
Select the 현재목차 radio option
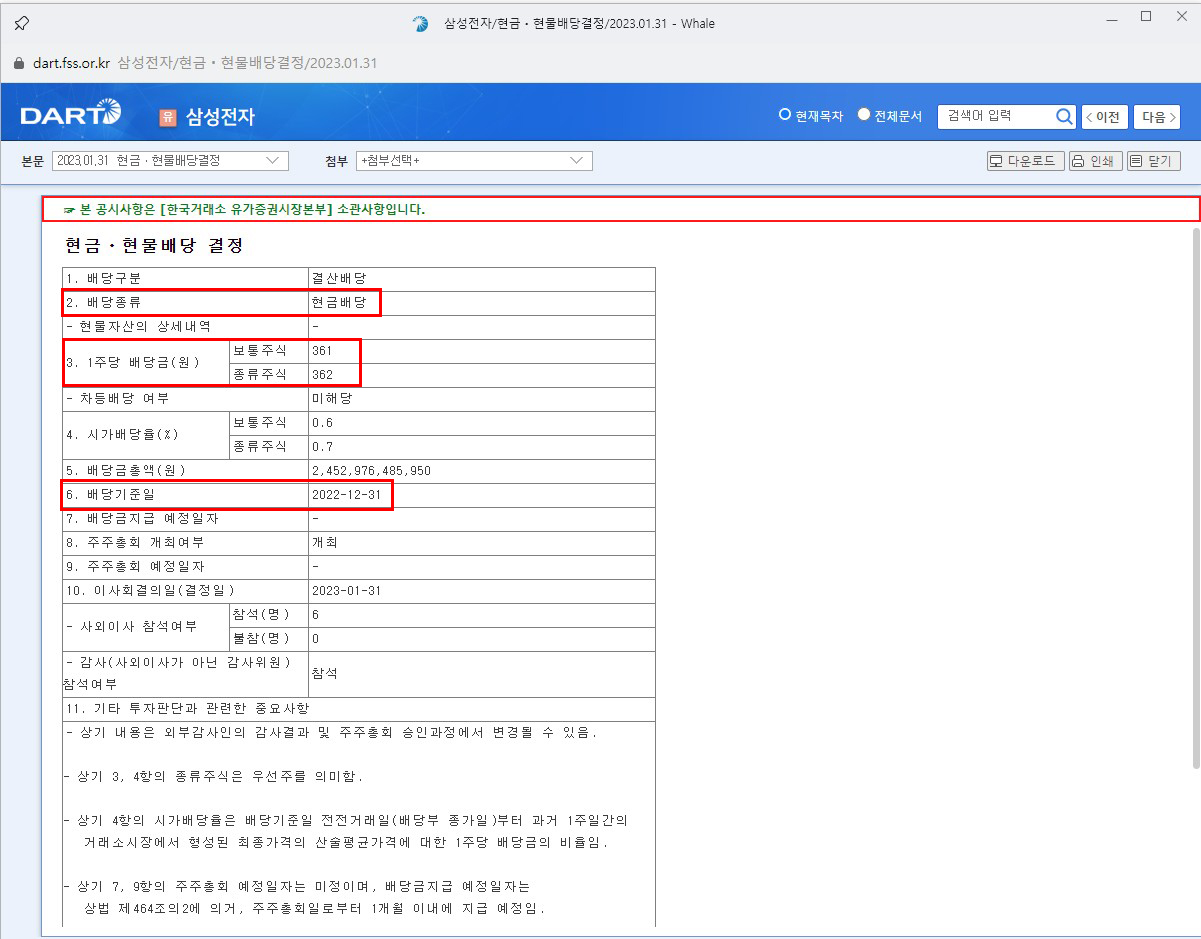tap(785, 115)
